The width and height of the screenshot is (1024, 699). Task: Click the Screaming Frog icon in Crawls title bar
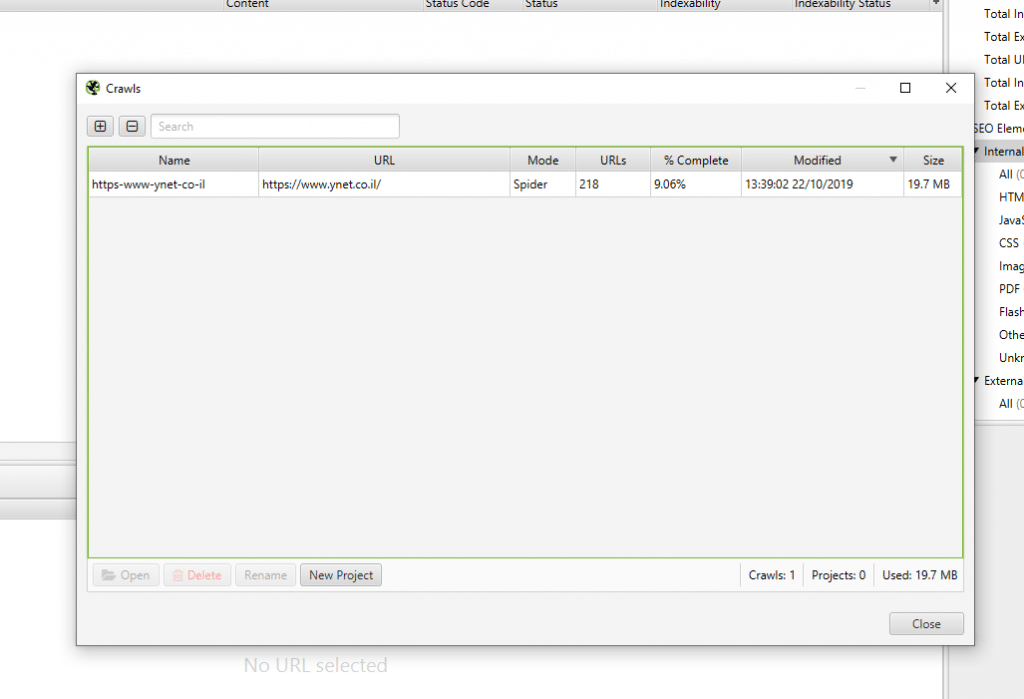[93, 88]
